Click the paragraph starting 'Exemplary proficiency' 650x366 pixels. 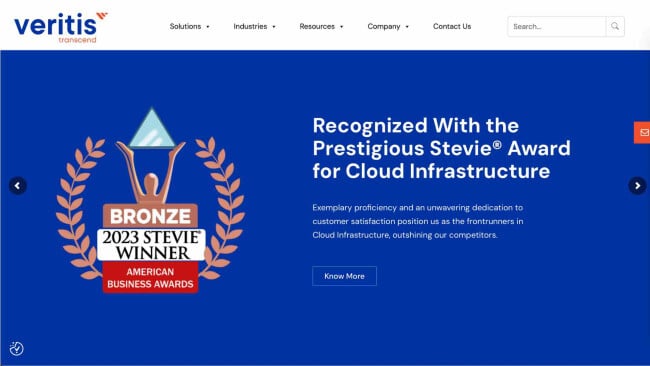point(418,221)
